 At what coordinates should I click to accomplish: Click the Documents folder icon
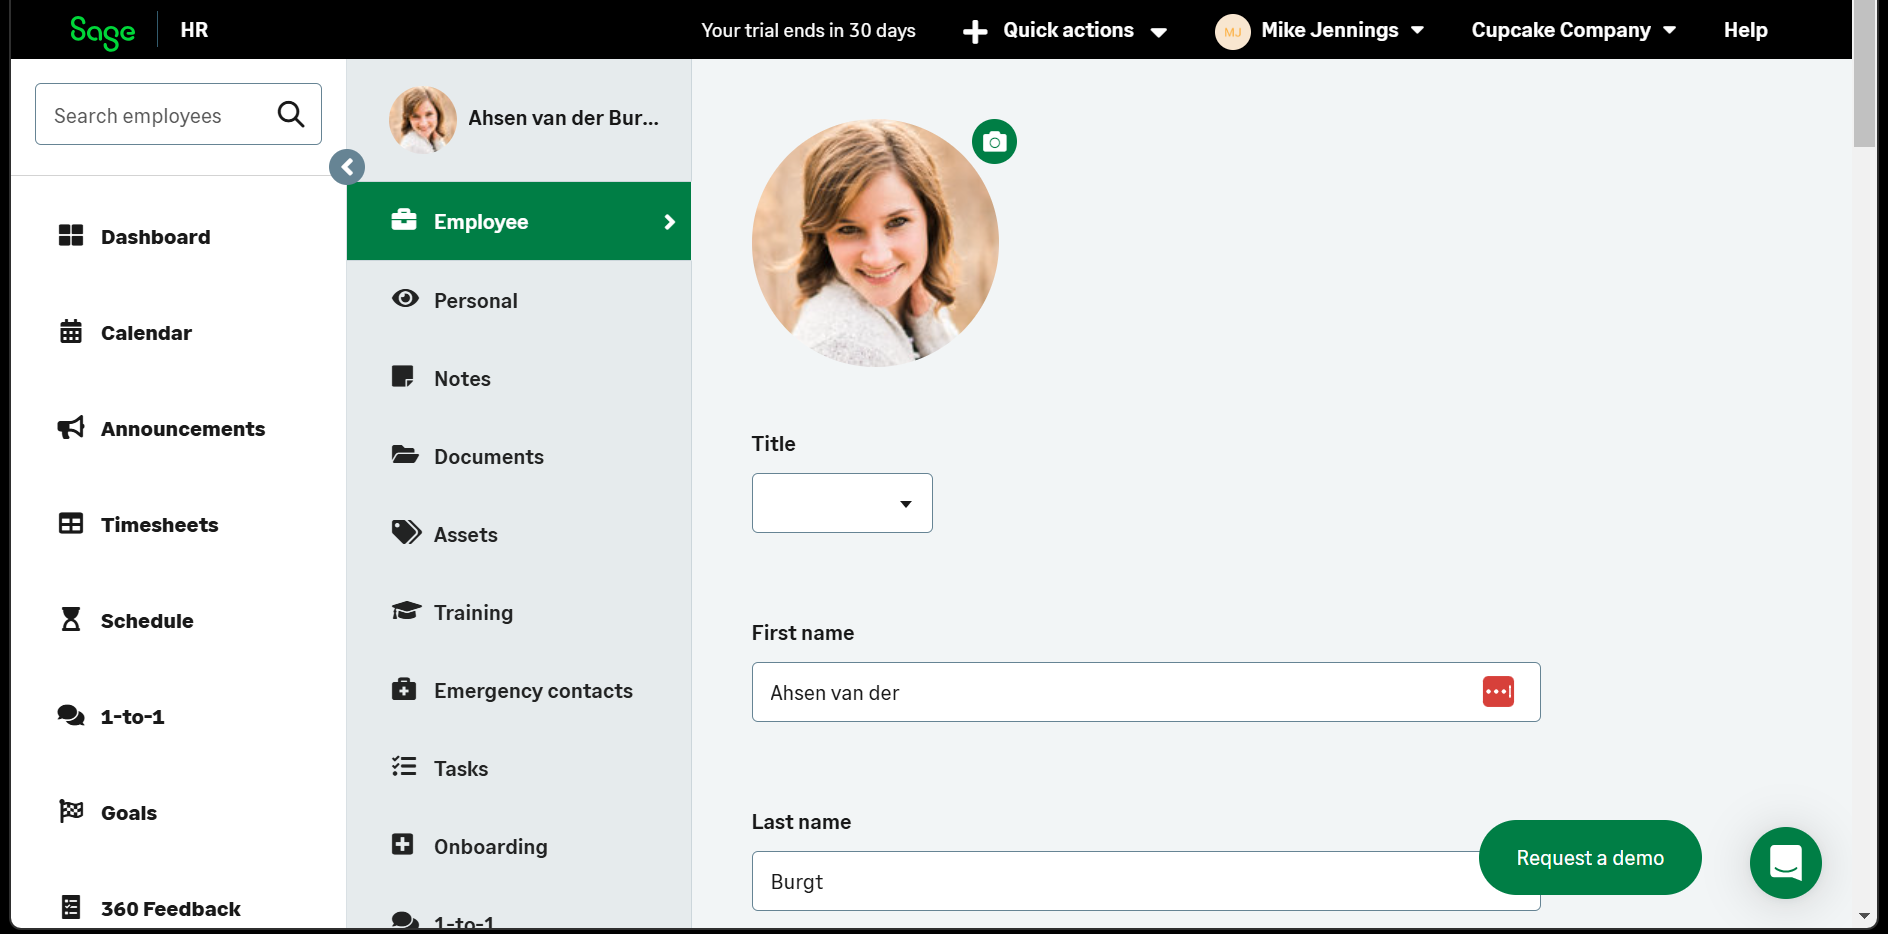click(405, 454)
